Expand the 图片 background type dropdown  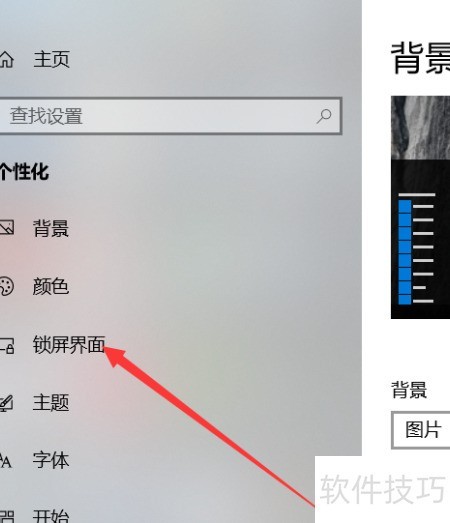coord(421,430)
